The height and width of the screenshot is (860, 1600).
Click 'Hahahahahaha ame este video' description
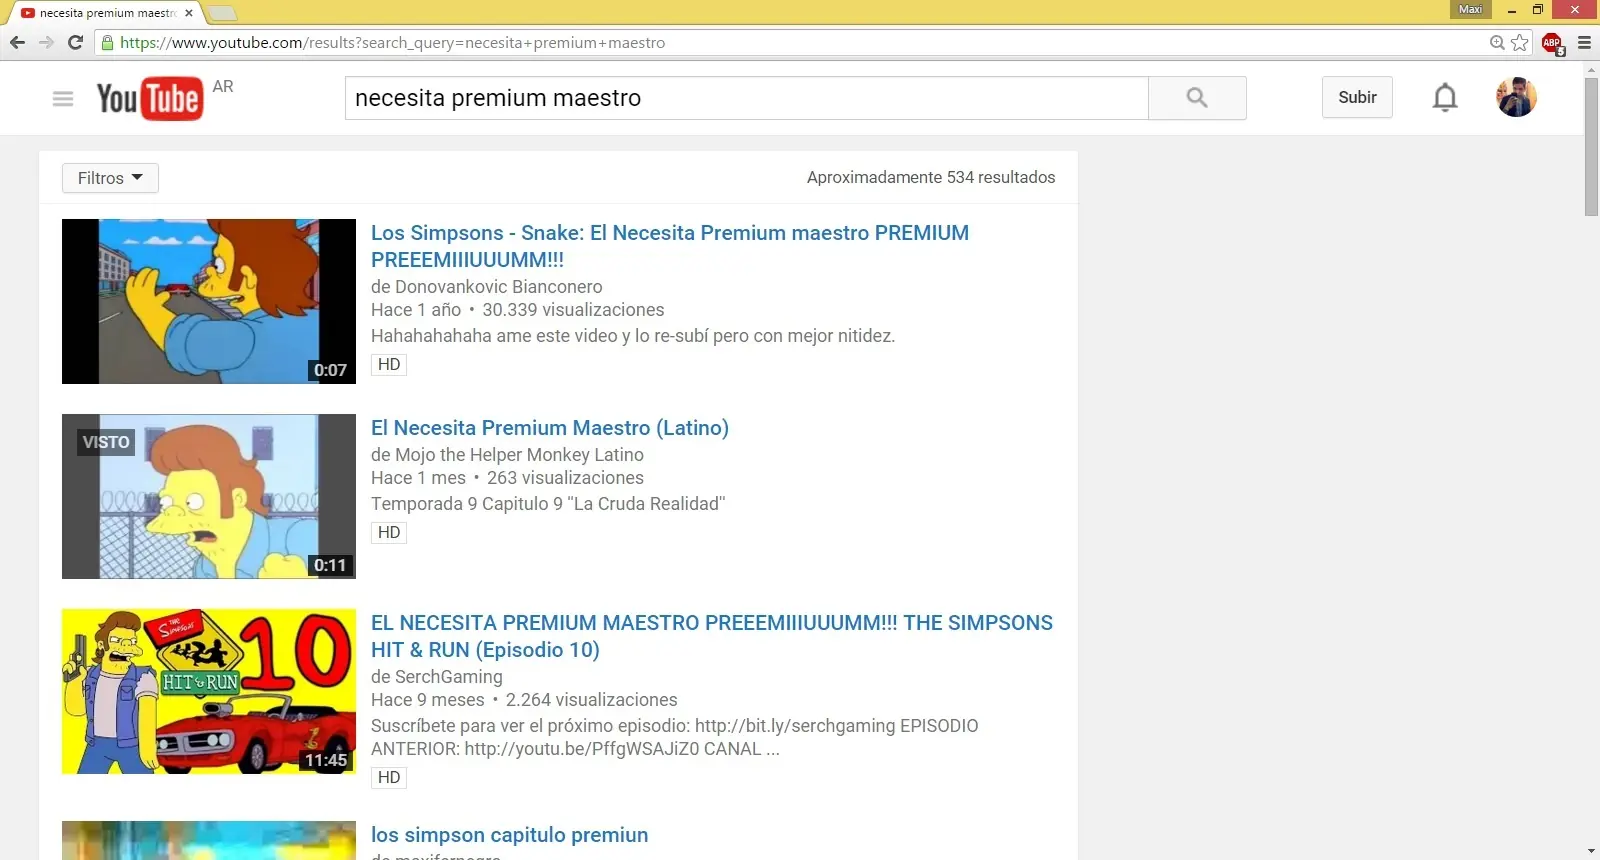coord(633,336)
